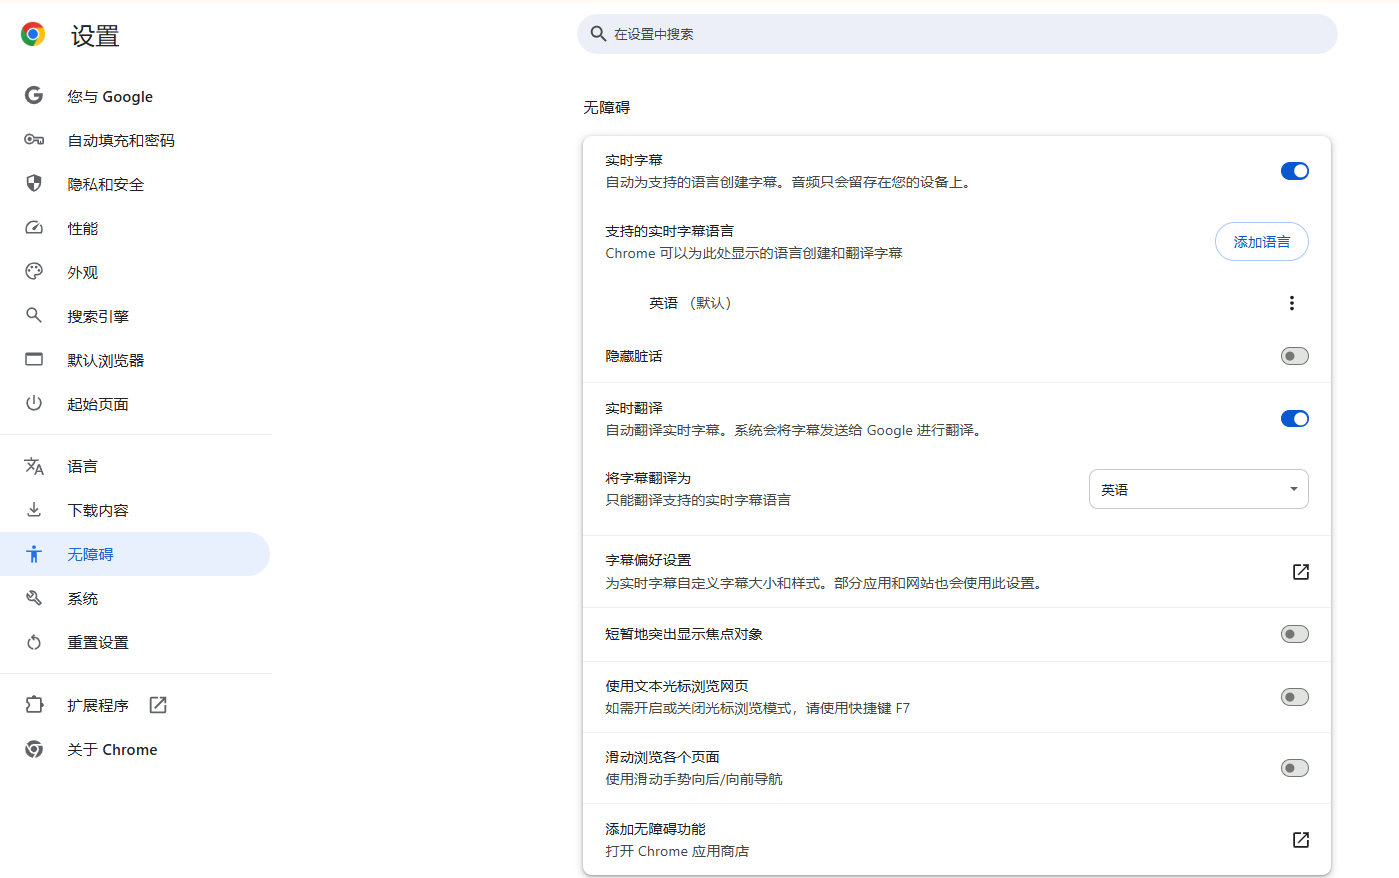1399x878 pixels.
Task: Click the reset icon for 重置设置
Action: 34,642
